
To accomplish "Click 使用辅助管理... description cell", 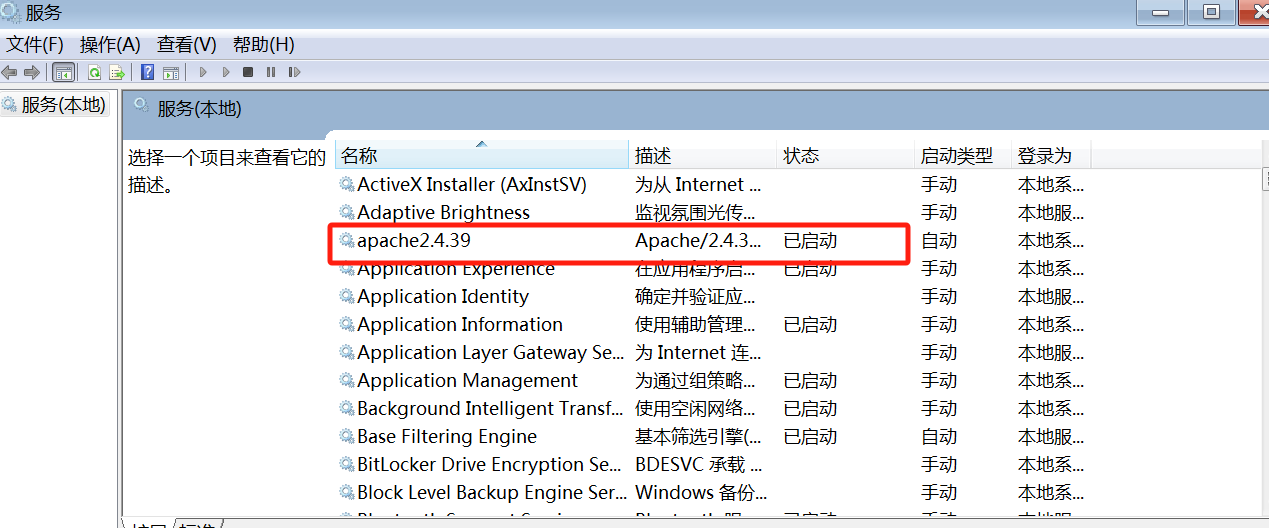I will (x=695, y=324).
